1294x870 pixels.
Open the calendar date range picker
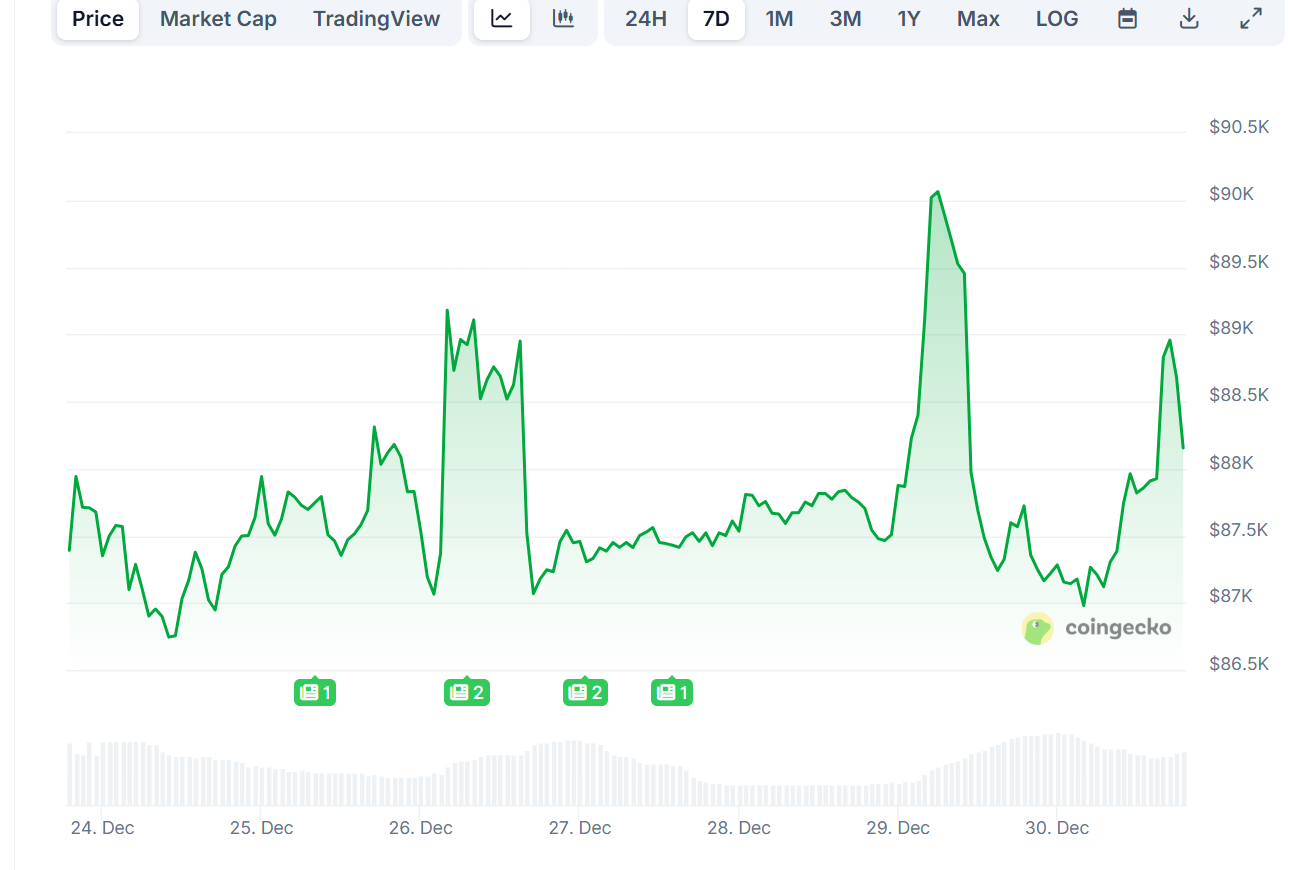tap(1127, 19)
